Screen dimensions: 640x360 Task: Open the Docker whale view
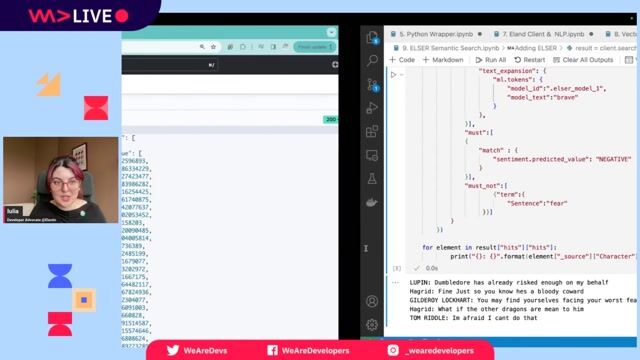point(372,202)
